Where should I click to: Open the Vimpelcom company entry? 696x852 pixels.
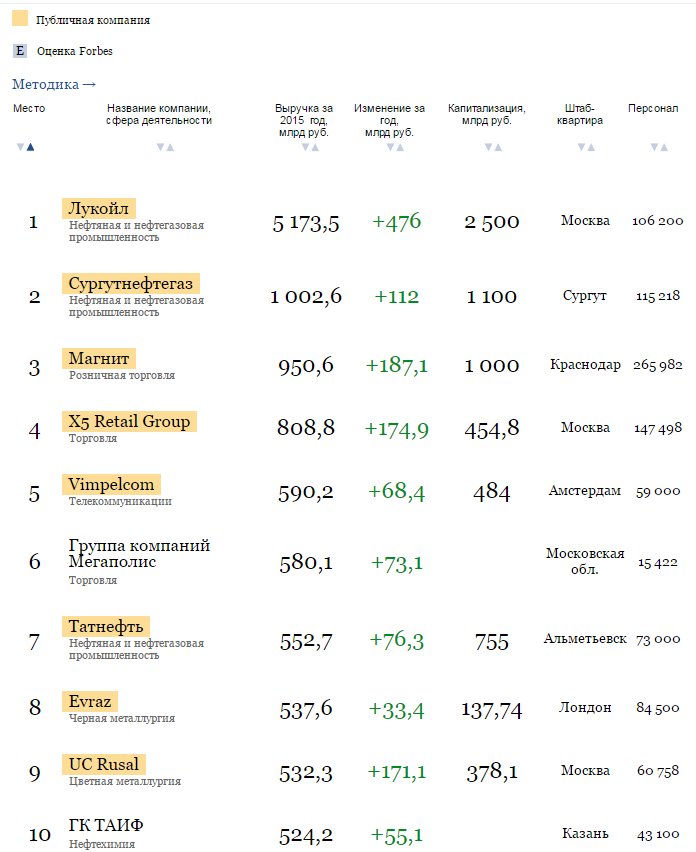[111, 484]
